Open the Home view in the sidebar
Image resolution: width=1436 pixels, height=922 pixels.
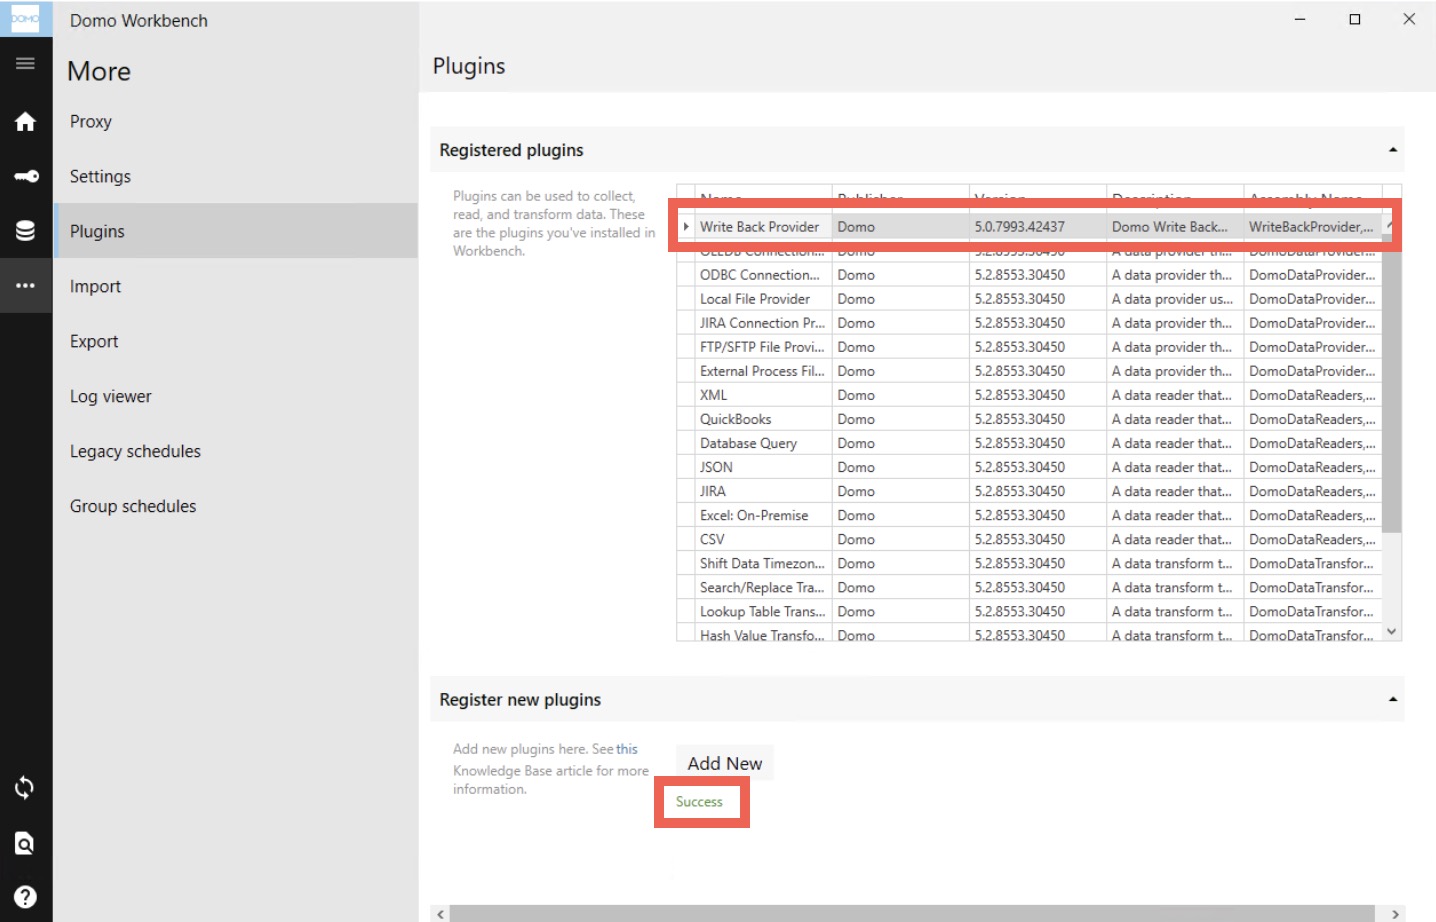[25, 120]
